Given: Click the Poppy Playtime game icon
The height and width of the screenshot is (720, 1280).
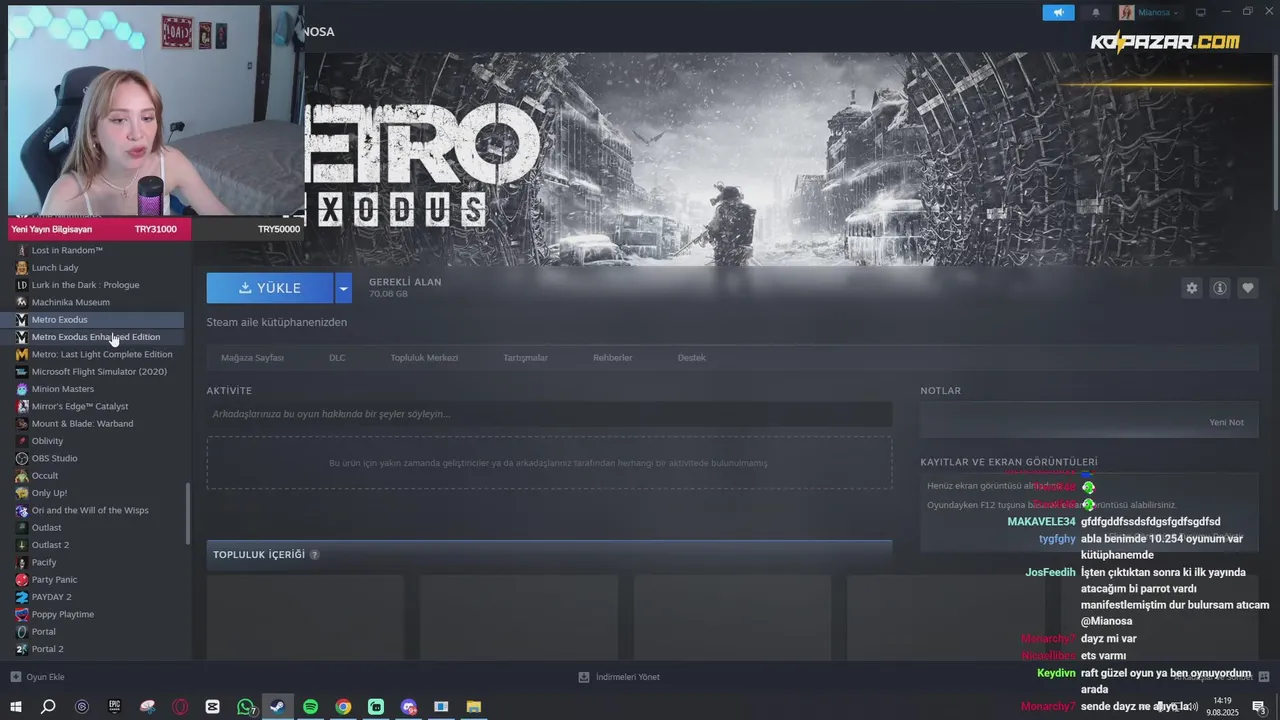Looking at the screenshot, I should pos(22,614).
